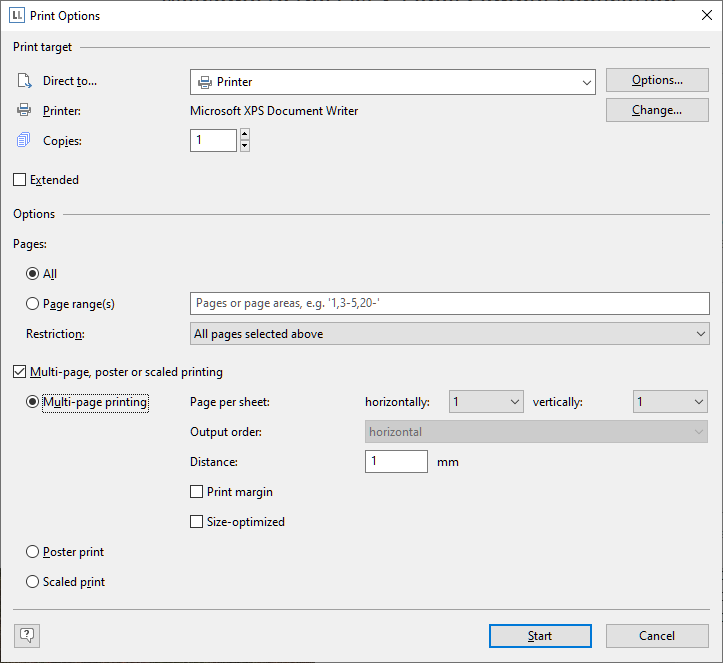
Task: Select Scaled print radio option
Action: [32, 581]
